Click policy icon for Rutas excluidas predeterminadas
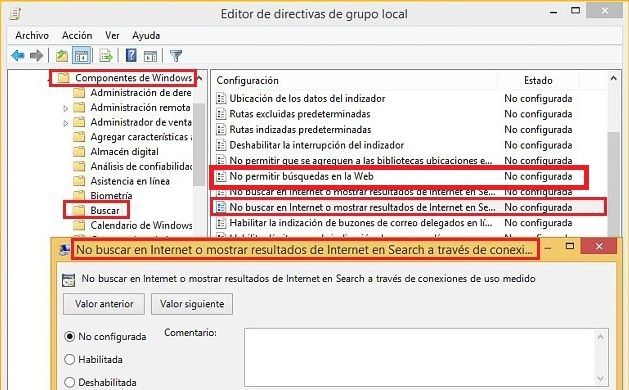629x390 pixels. coord(221,114)
